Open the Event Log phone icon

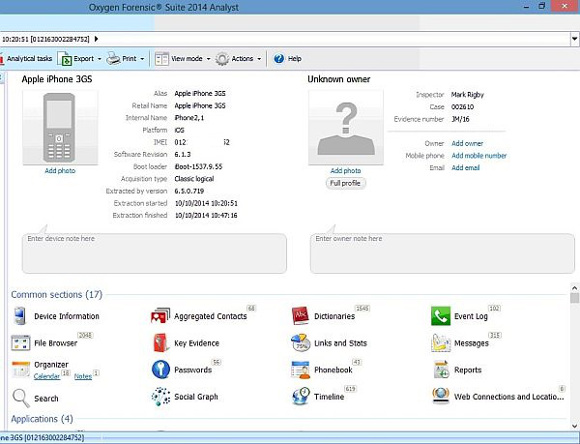point(441,316)
